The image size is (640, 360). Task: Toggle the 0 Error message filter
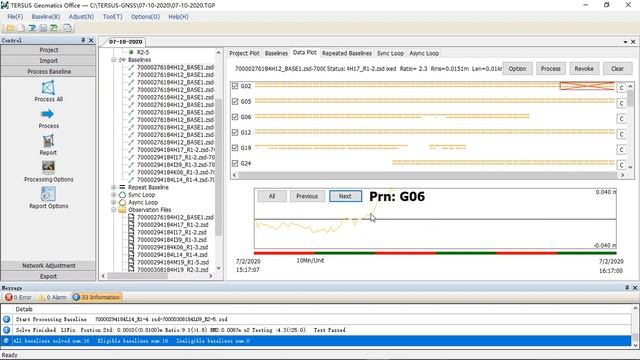(18, 298)
